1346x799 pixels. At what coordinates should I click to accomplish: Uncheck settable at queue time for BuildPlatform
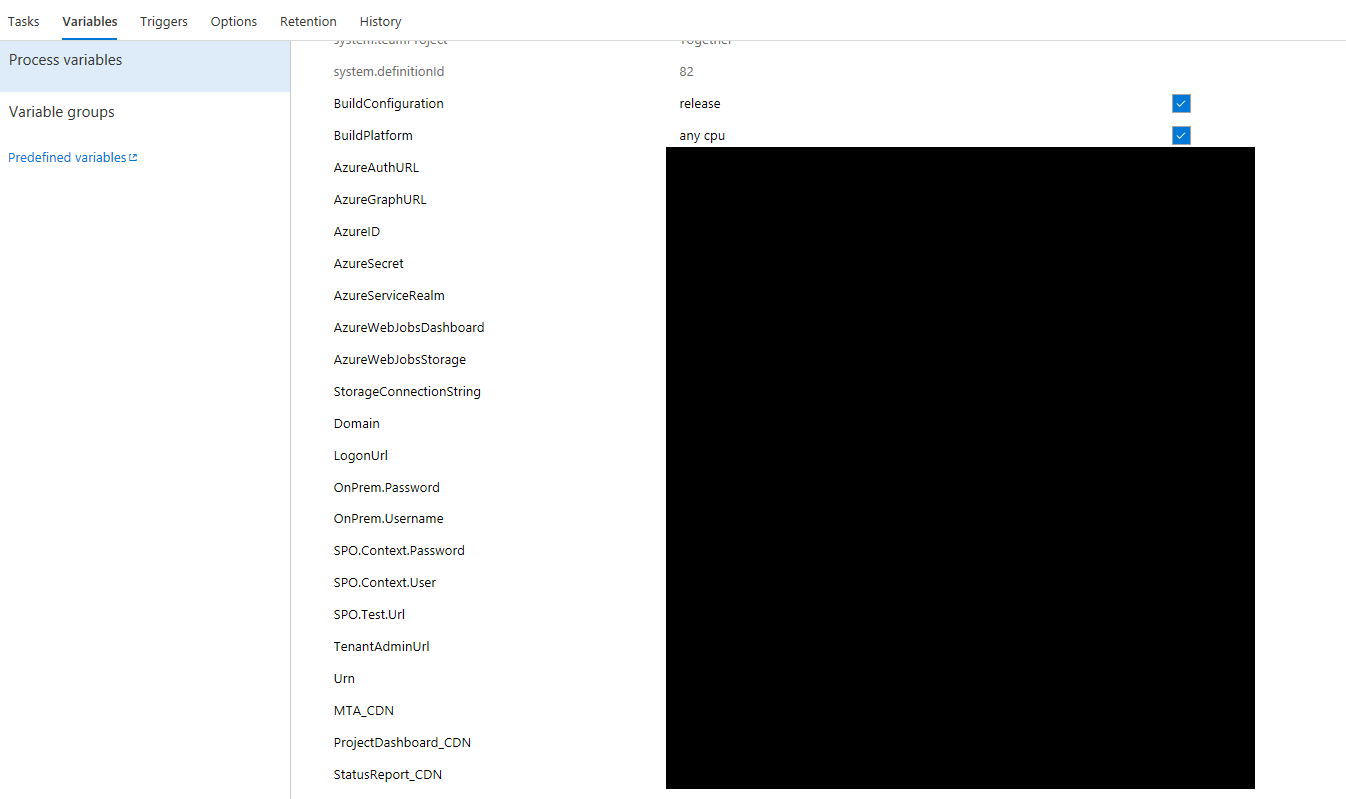click(x=1181, y=135)
